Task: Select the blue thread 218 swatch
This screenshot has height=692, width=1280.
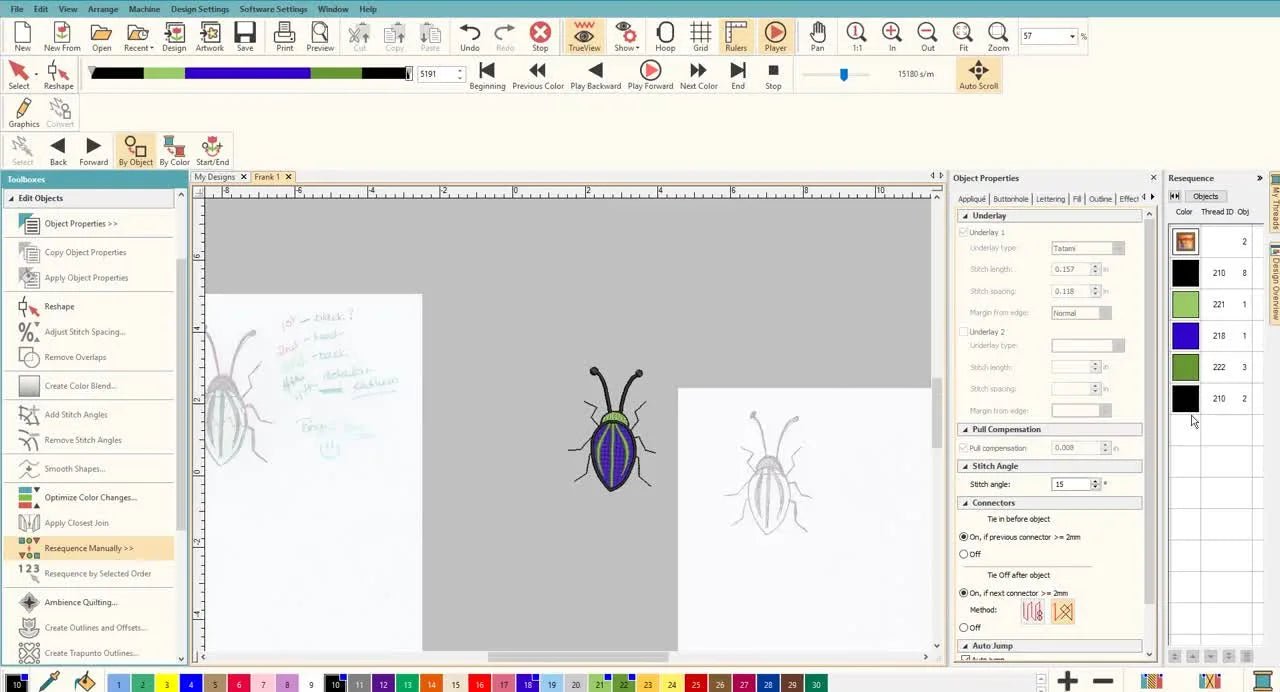Action: coord(1185,336)
